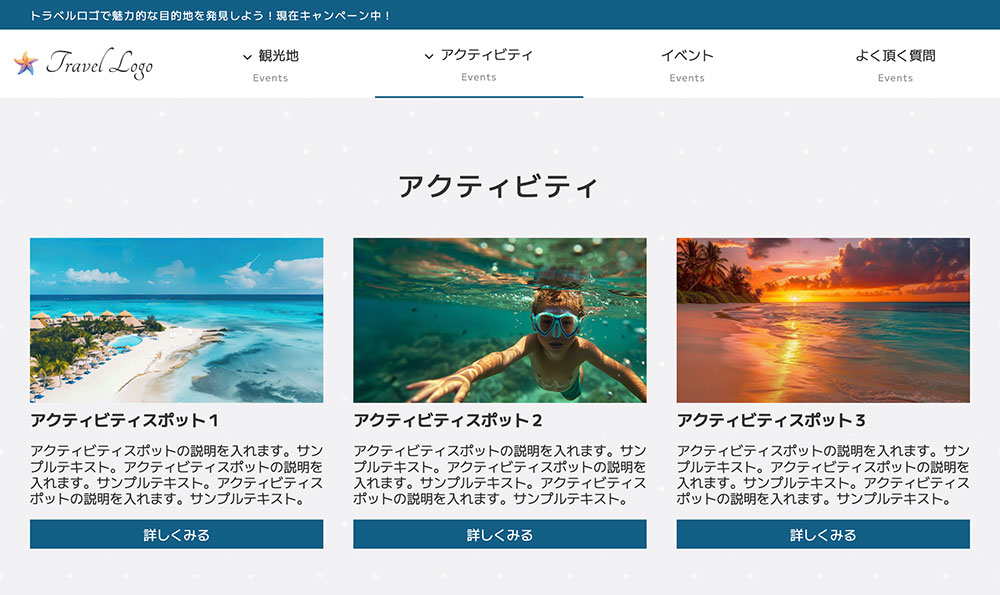
Task: Click Events subtitle under よく頂く質問
Action: coord(895,78)
